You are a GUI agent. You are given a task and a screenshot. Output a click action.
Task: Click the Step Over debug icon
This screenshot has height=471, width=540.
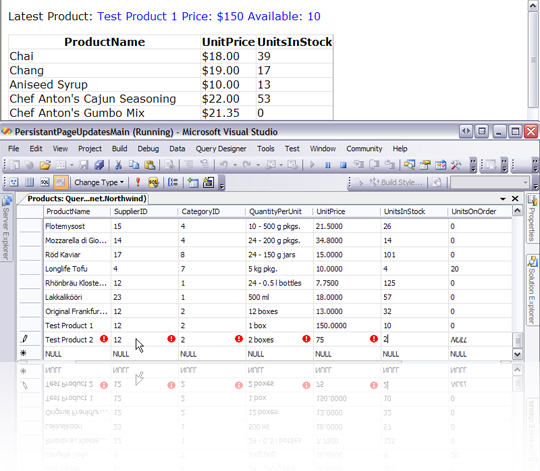(x=374, y=165)
